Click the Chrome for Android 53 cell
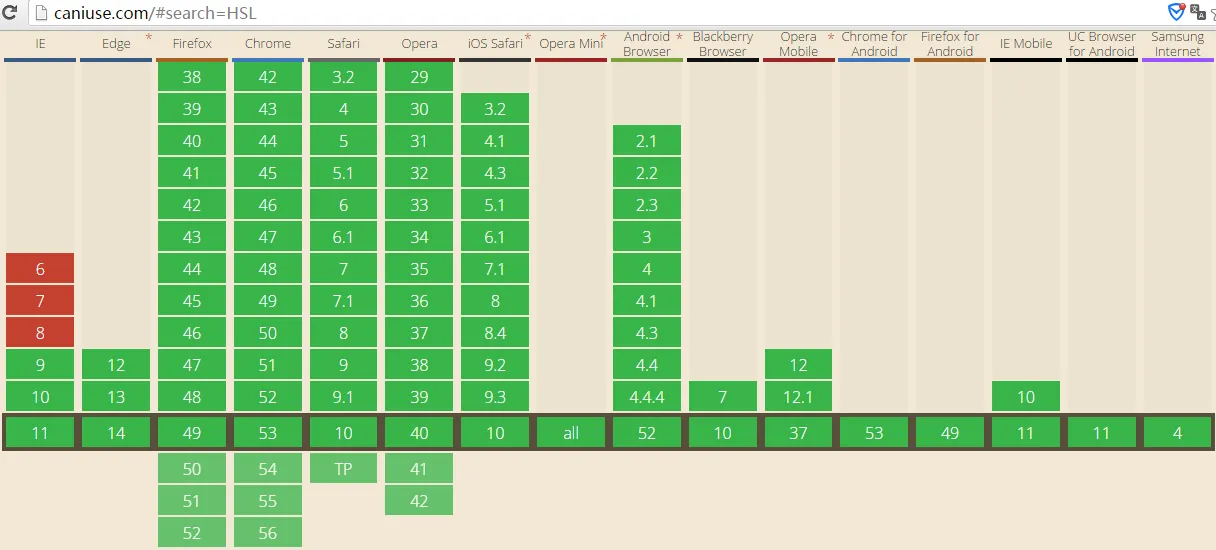Viewport: 1216px width, 550px height. click(874, 432)
